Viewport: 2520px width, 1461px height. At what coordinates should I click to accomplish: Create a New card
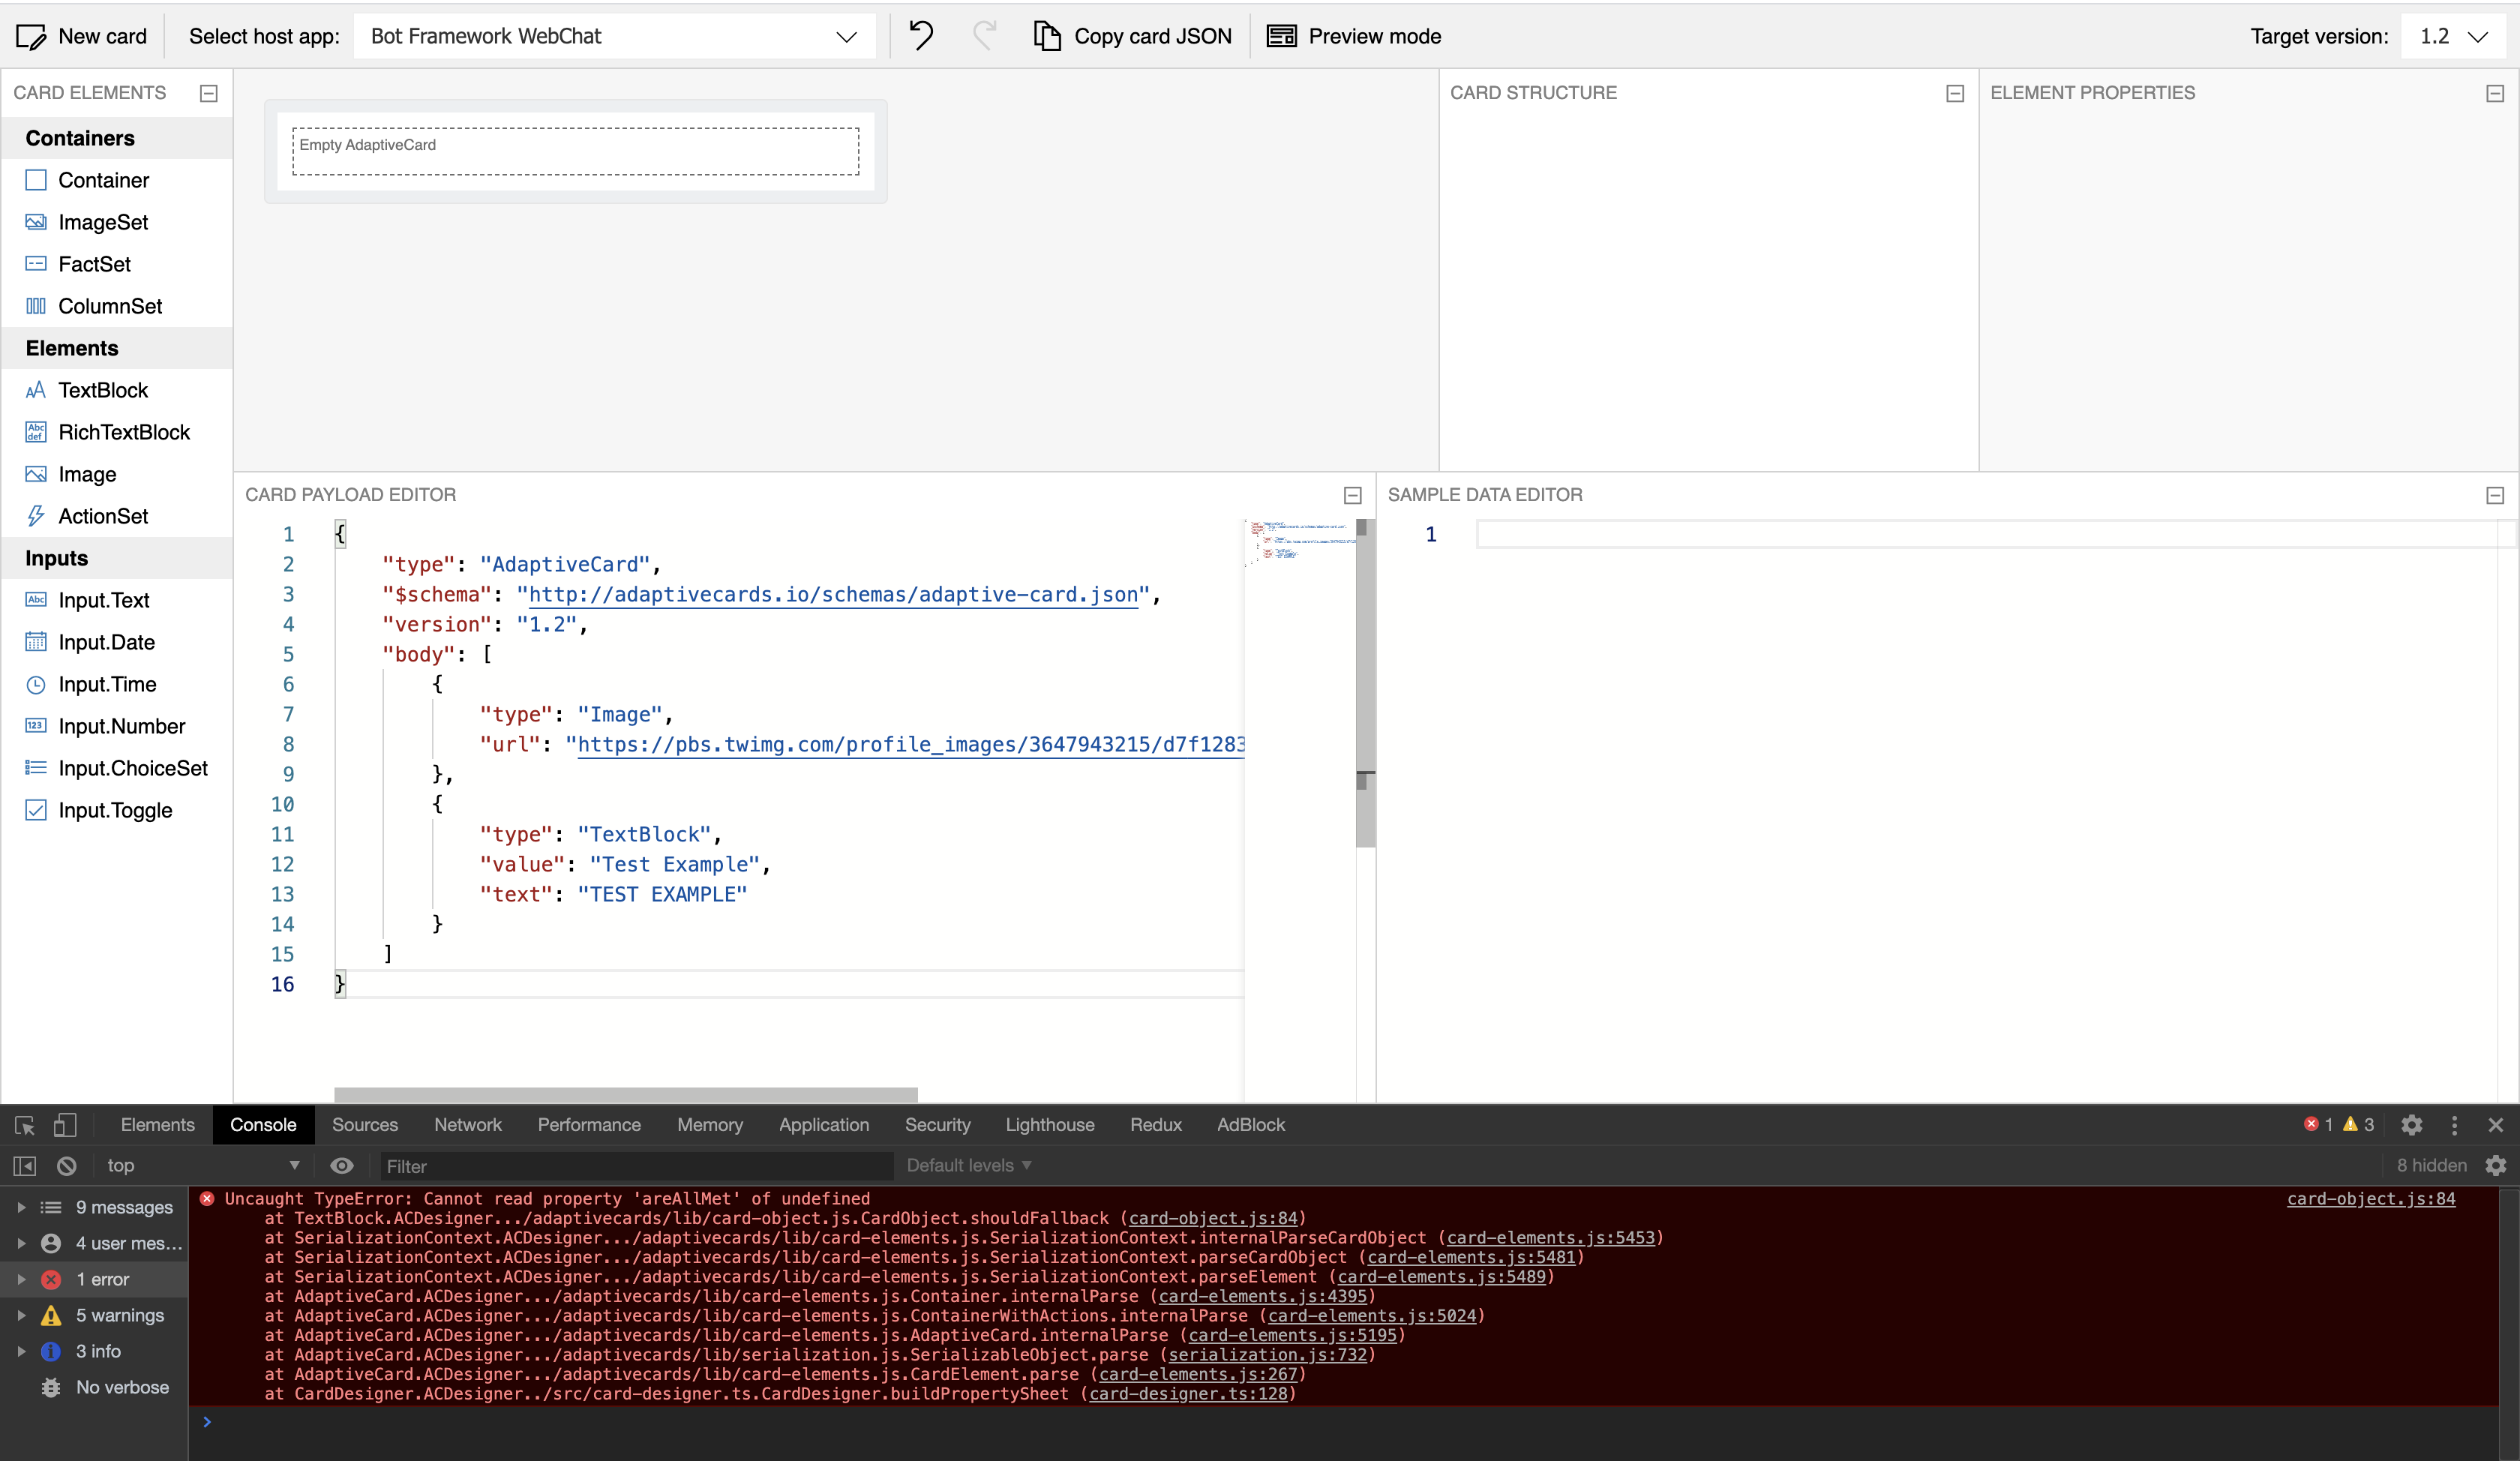click(82, 35)
